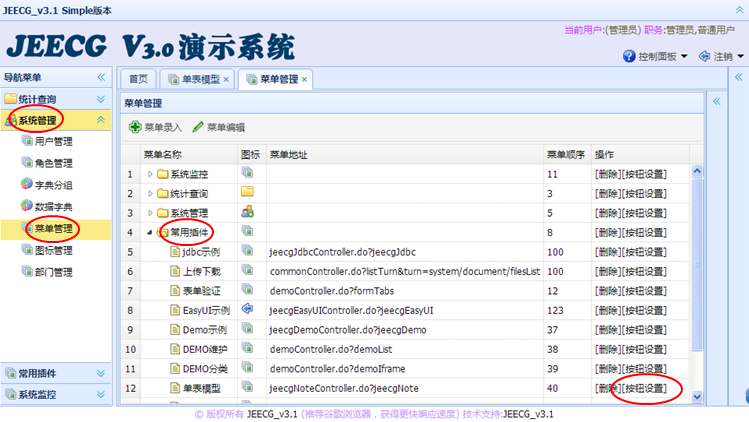Click the icon in the 表单验证 row's 图标 column

pyautogui.click(x=247, y=290)
